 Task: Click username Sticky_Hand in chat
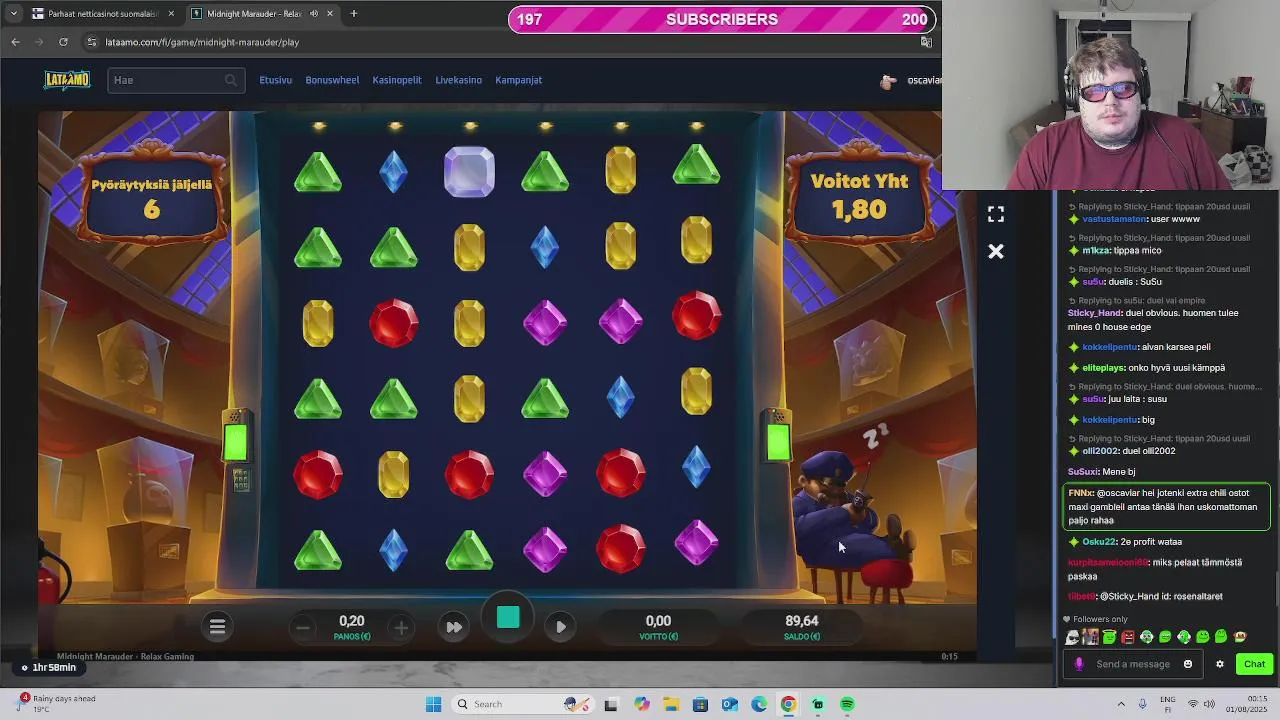[x=1095, y=313]
